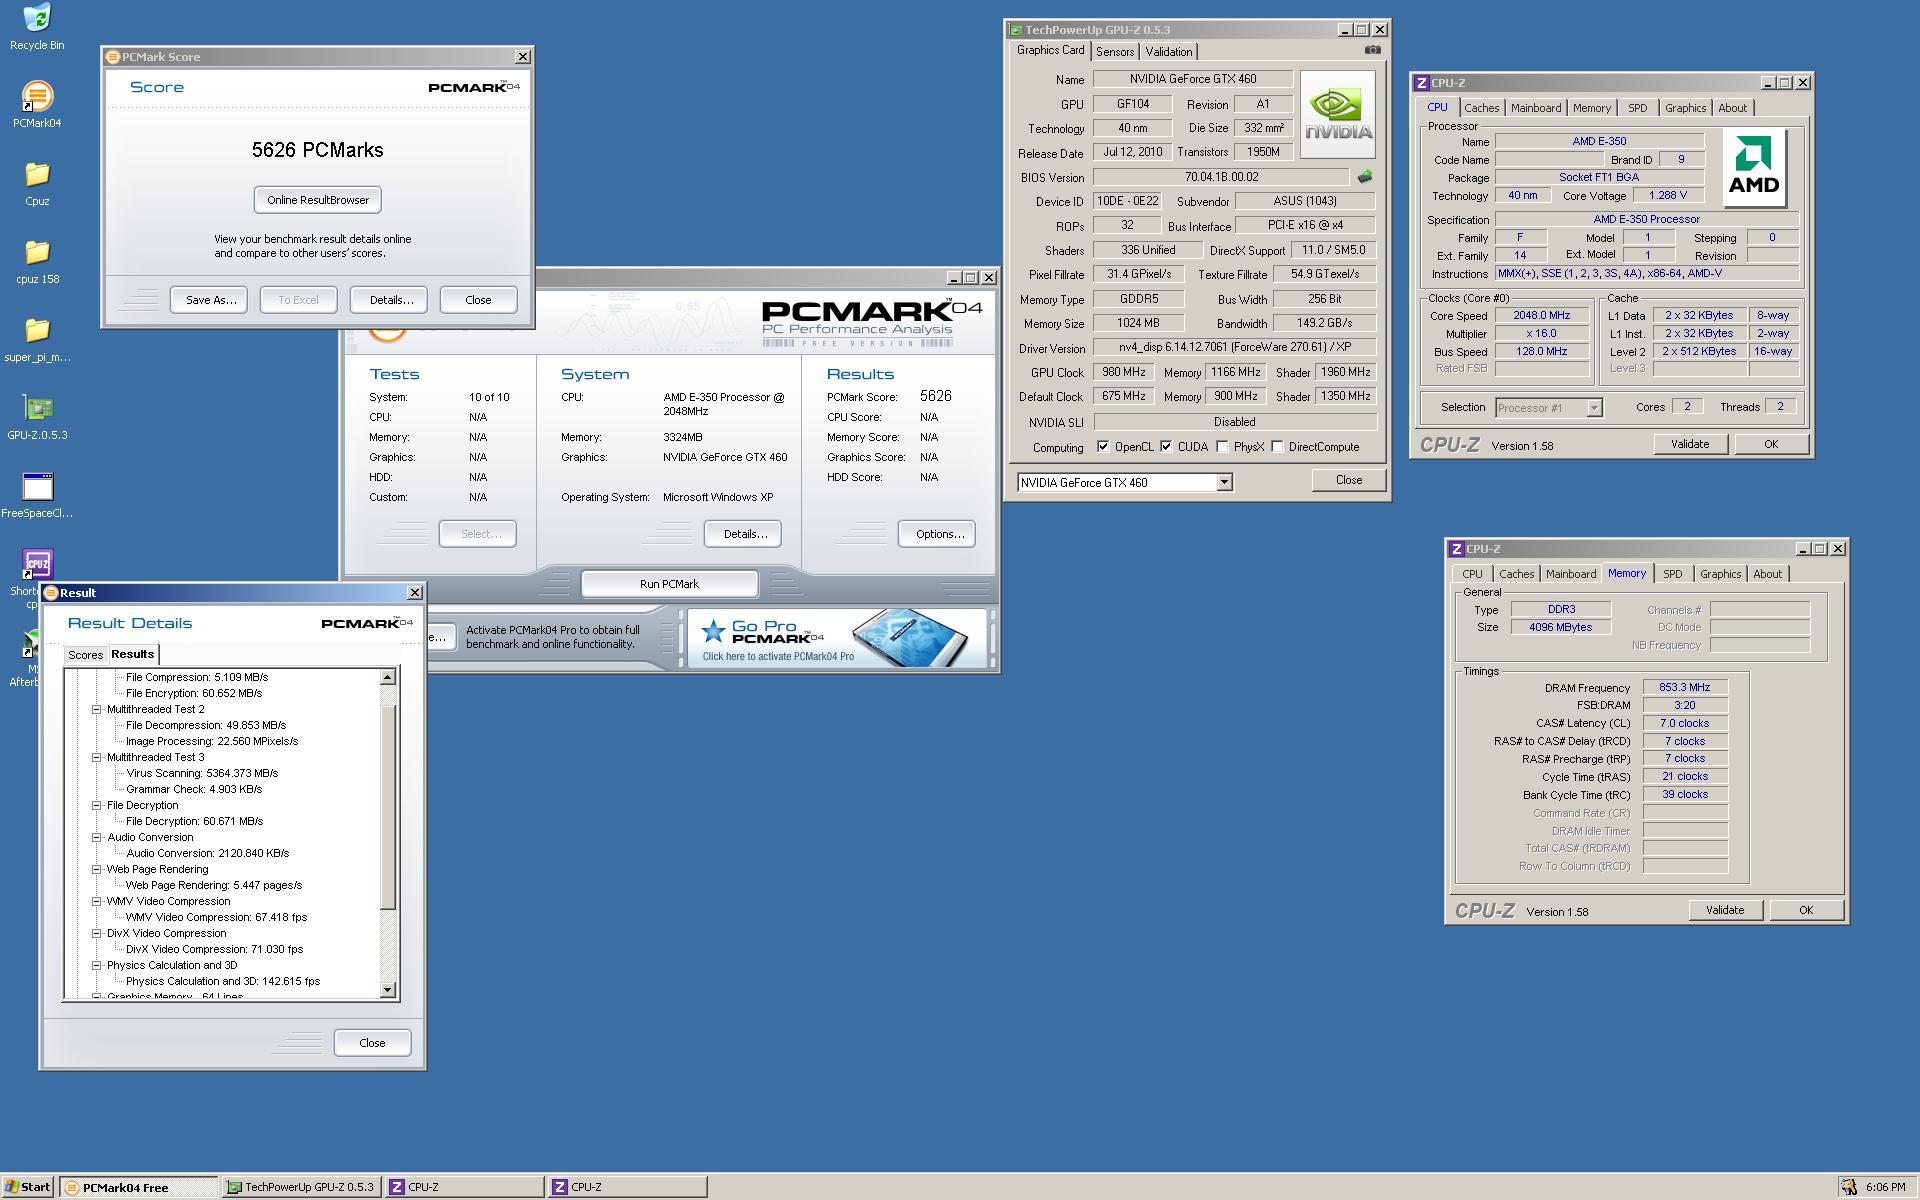The width and height of the screenshot is (1920, 1200).
Task: Switch to Validation tab in GPU-Z
Action: click(1168, 52)
